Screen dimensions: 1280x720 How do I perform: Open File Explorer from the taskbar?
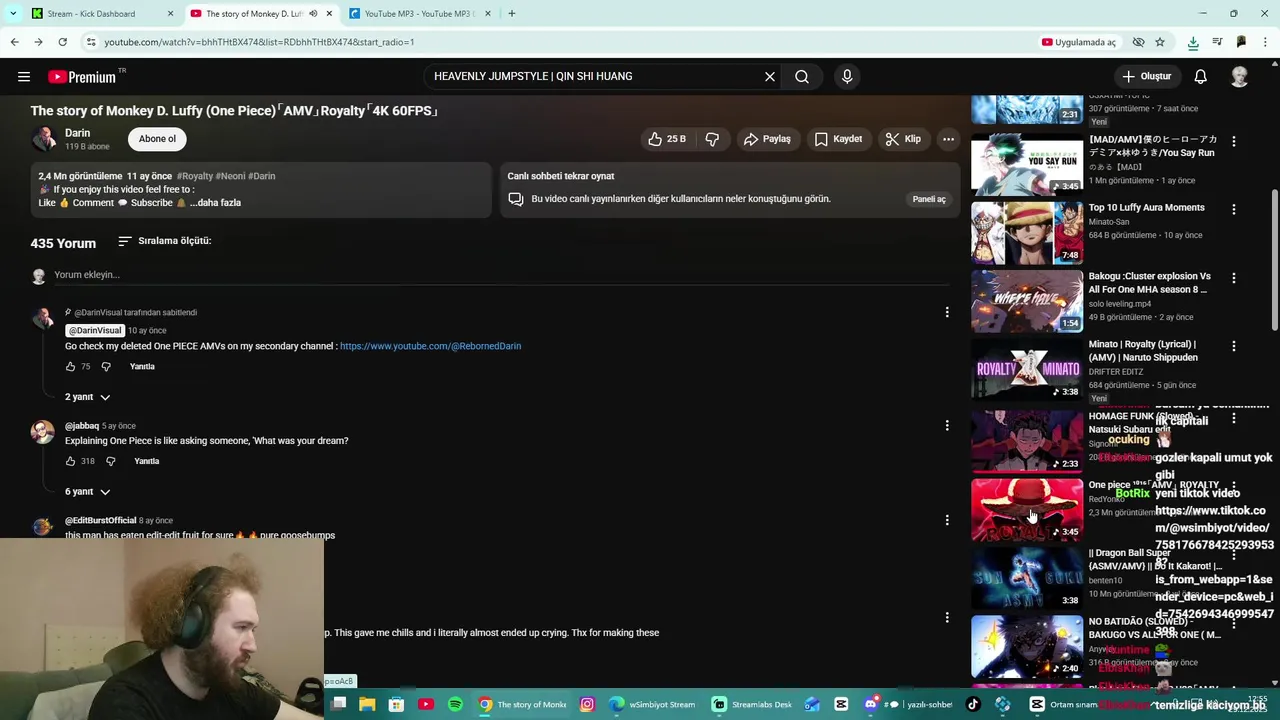pos(367,704)
